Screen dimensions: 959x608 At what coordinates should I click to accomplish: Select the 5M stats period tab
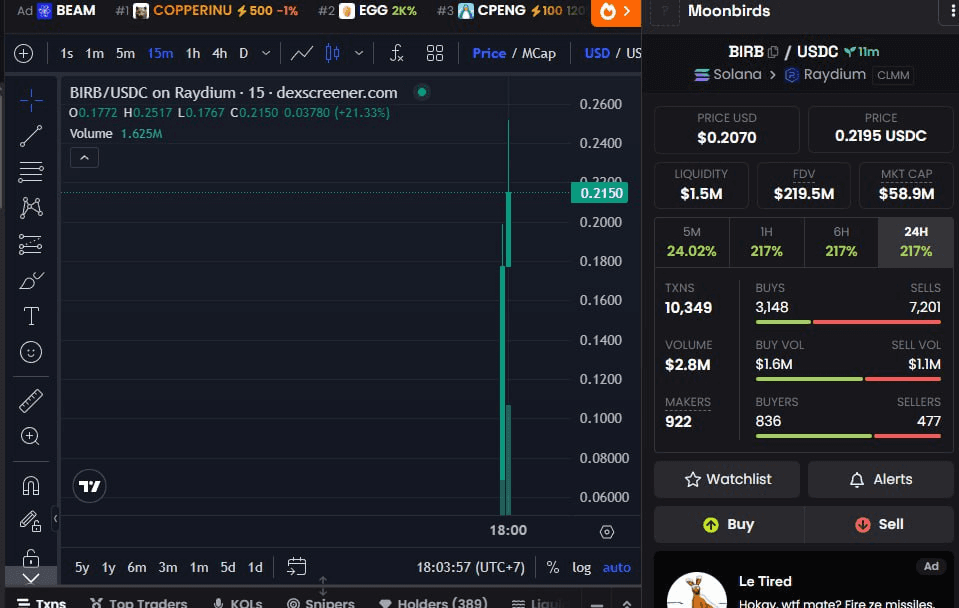coord(692,242)
